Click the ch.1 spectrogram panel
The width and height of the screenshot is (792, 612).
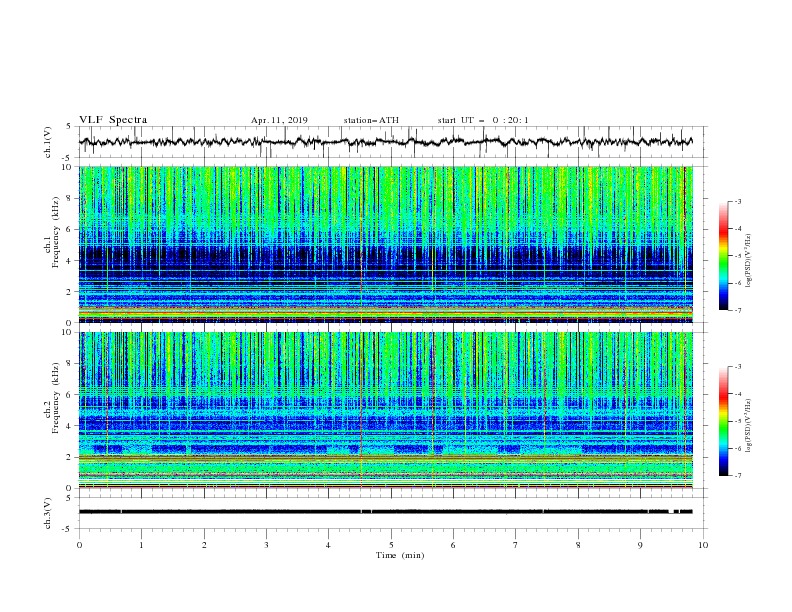[386, 244]
